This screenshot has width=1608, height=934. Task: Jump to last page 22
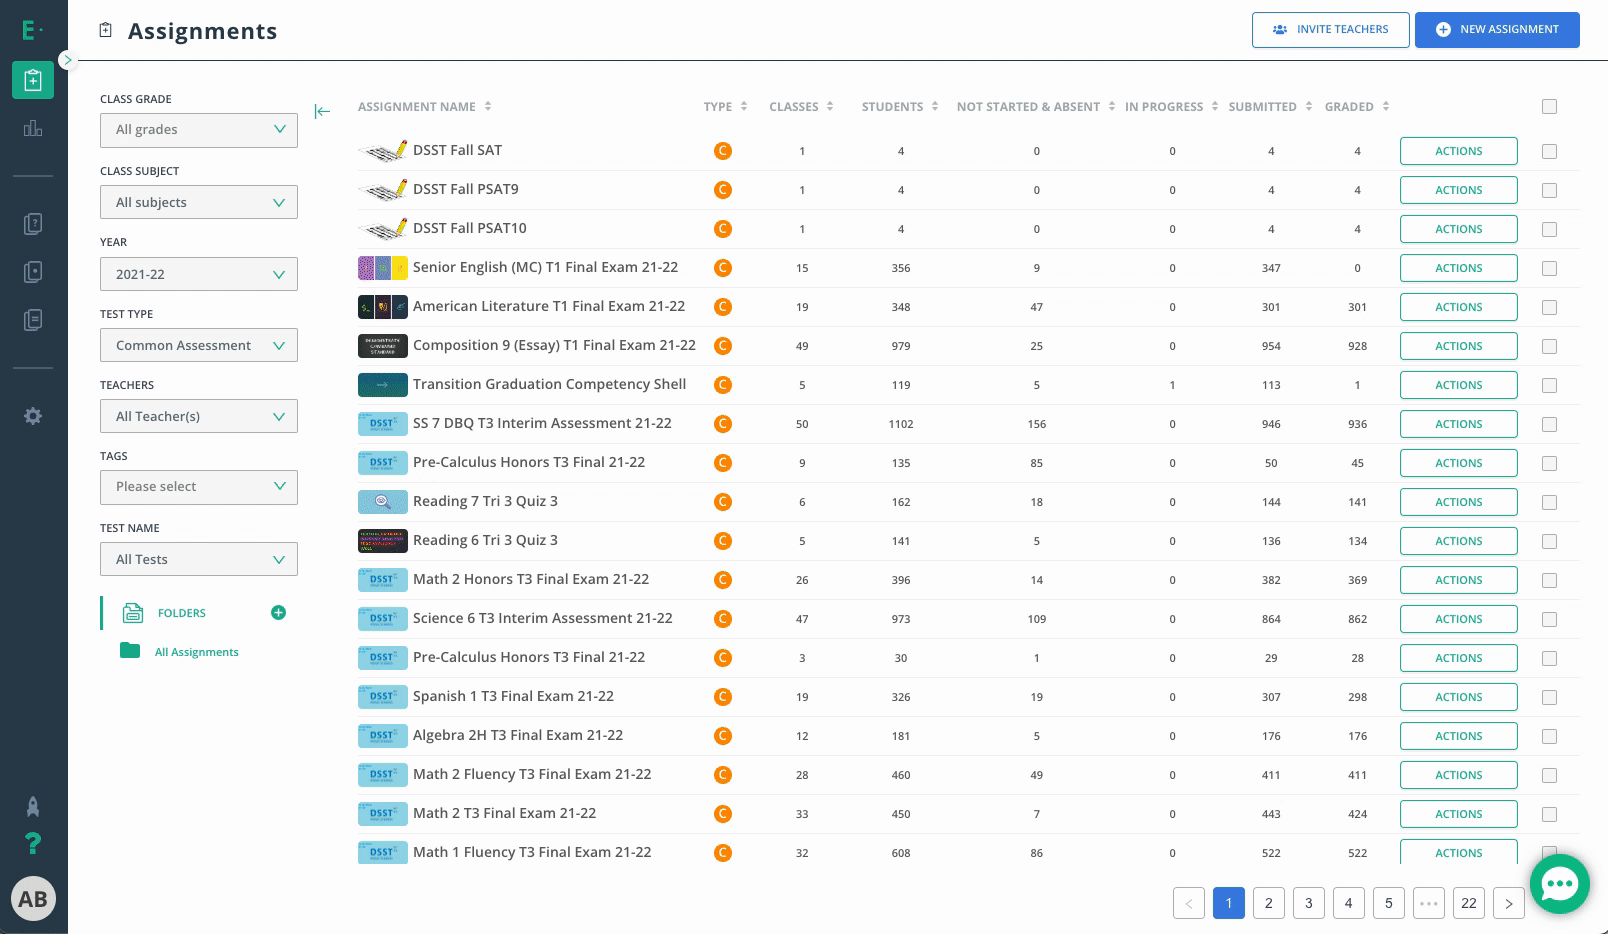[x=1469, y=903]
